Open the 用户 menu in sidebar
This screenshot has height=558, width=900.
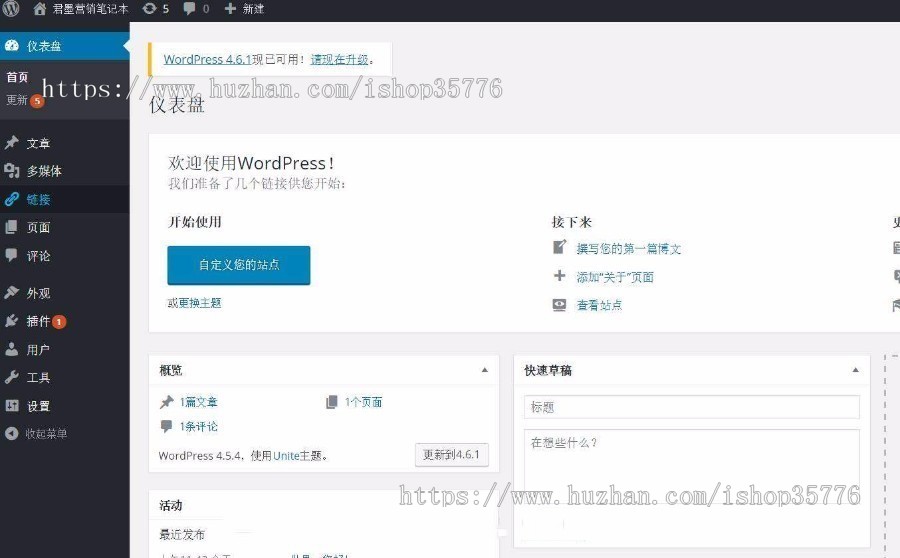[x=38, y=350]
